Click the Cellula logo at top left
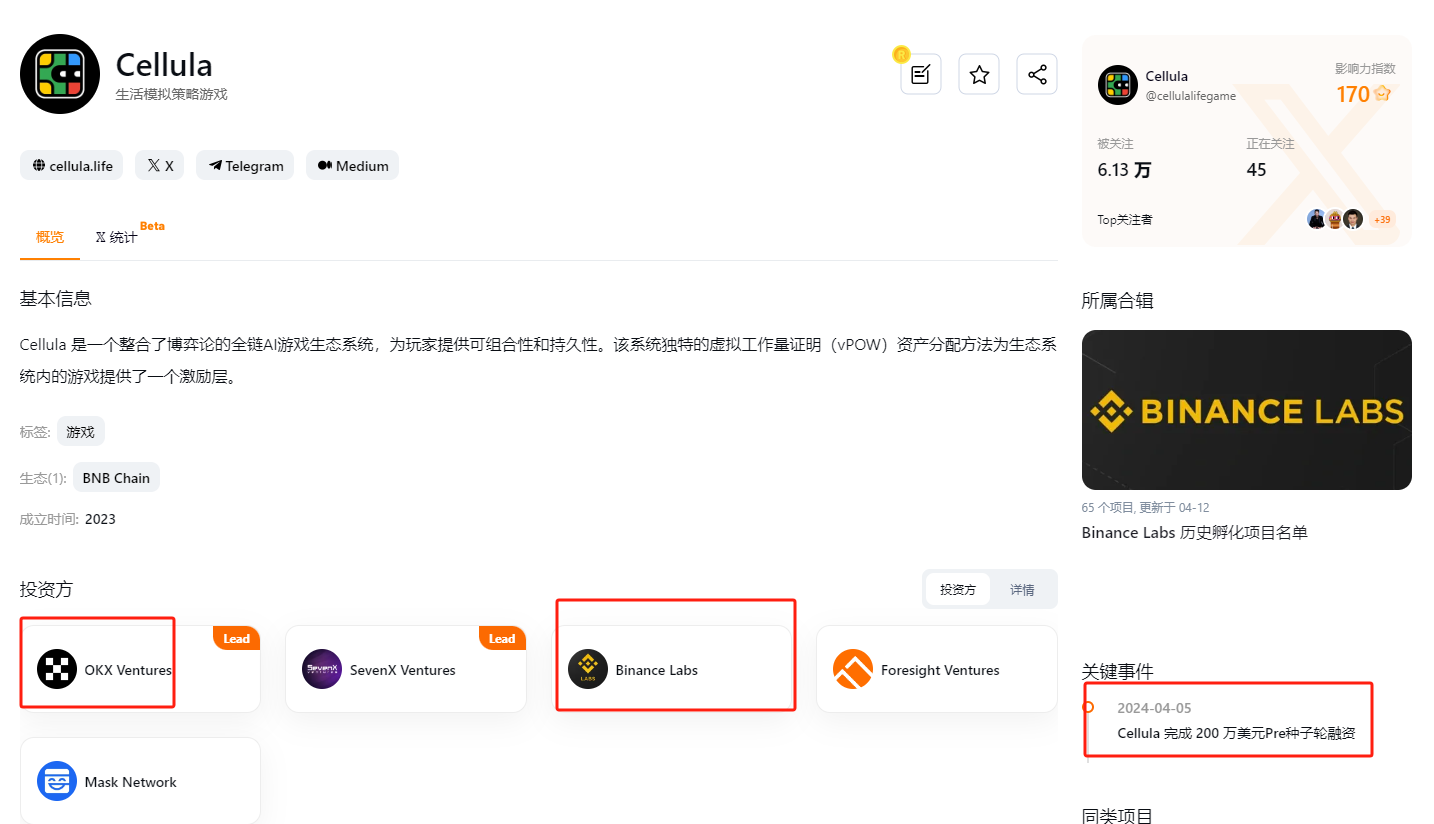Viewport: 1434px width, 824px height. point(60,74)
